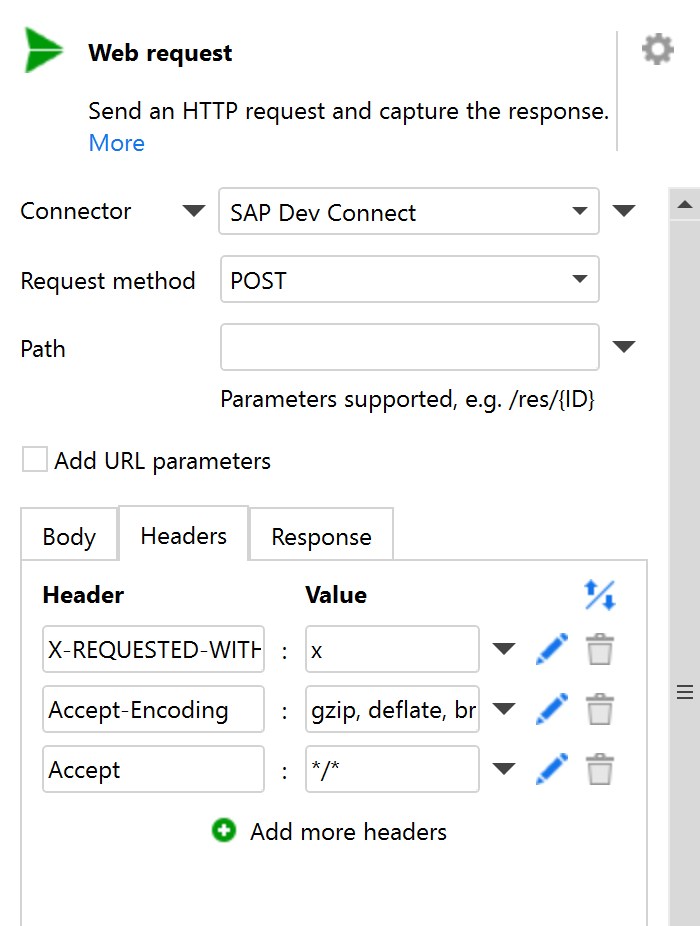
Task: Click the Send an HTTP request description text
Action: click(349, 111)
